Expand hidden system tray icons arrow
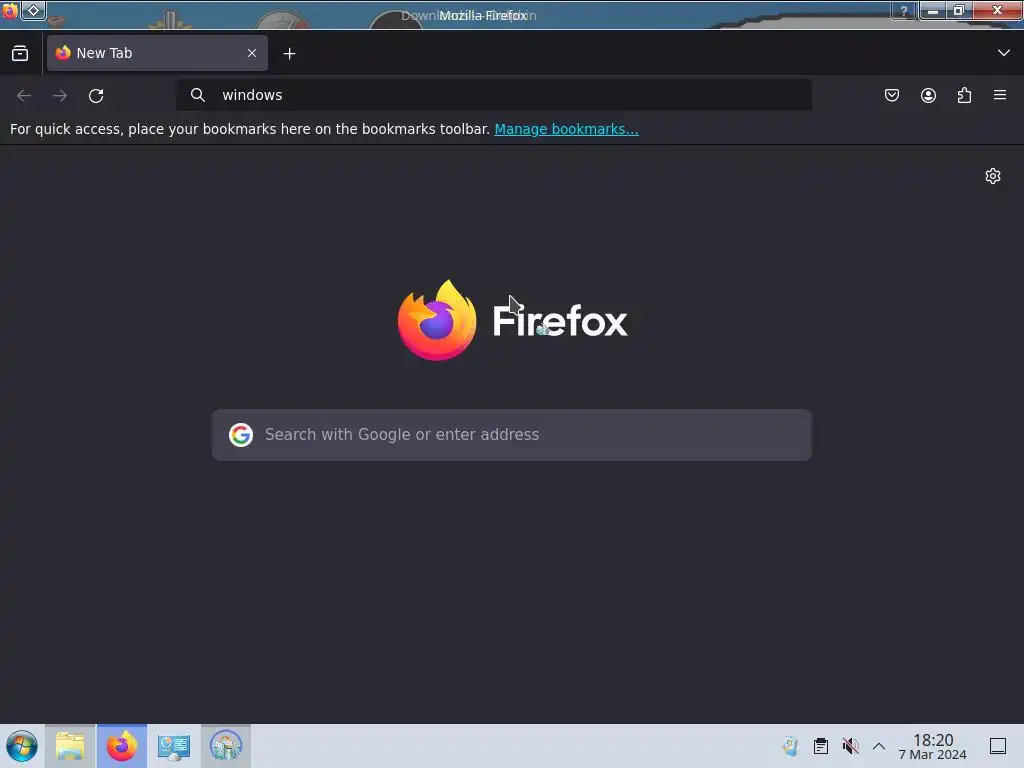Screen dimensions: 1024x768 pyautogui.click(x=879, y=746)
